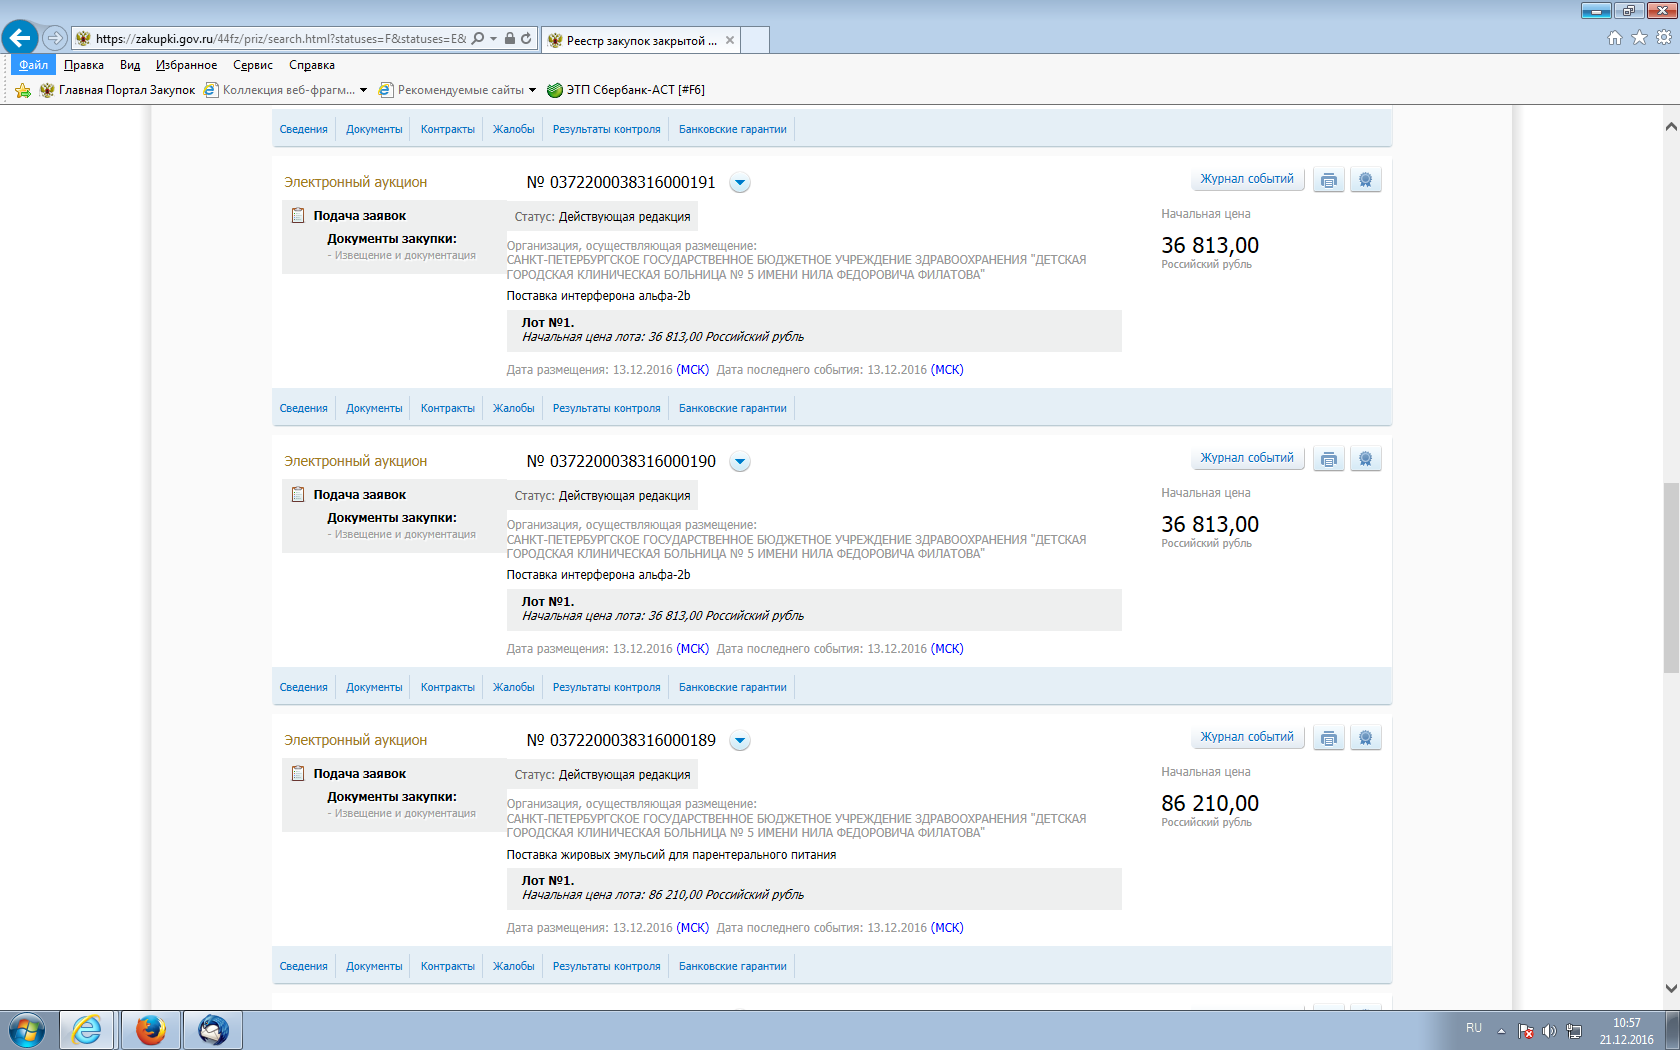Click the browser Forward arrow button

(x=55, y=38)
